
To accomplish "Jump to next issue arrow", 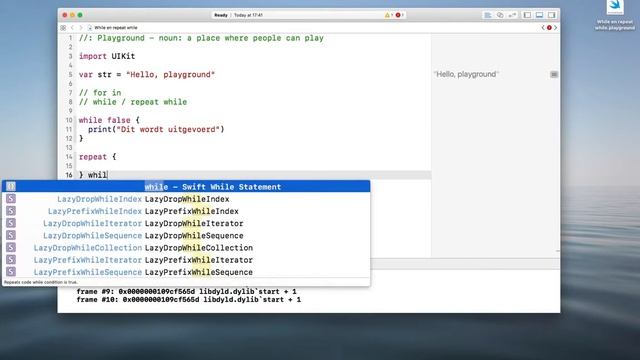I will pos(555,28).
